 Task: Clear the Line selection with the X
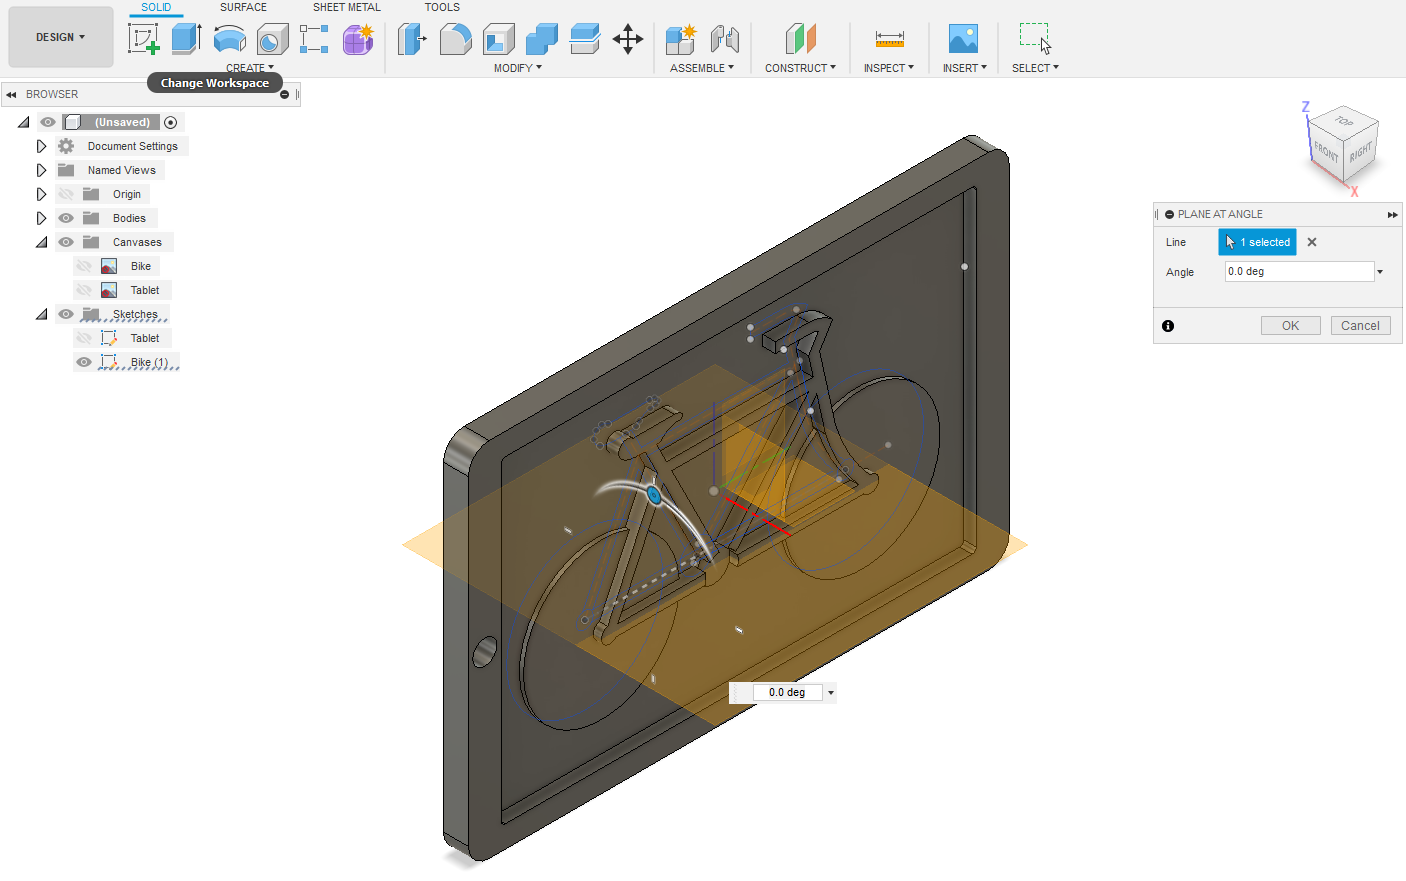pos(1312,242)
